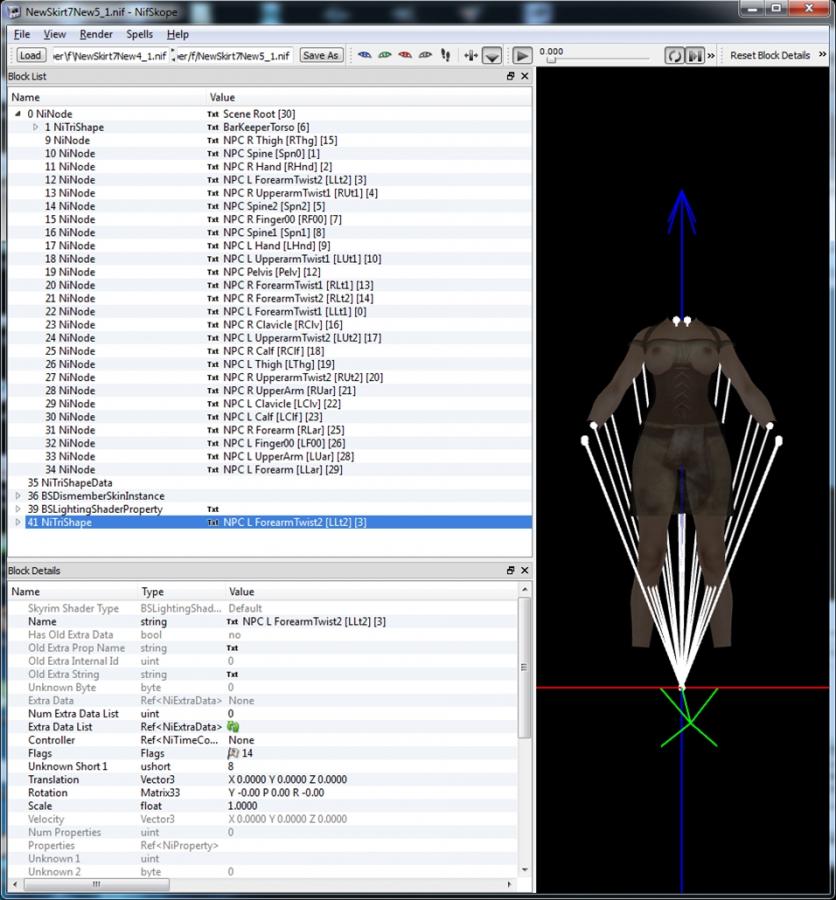The width and height of the screenshot is (836, 900).
Task: Expand the overflow chevron after Reset Block Details
Action: (822, 55)
